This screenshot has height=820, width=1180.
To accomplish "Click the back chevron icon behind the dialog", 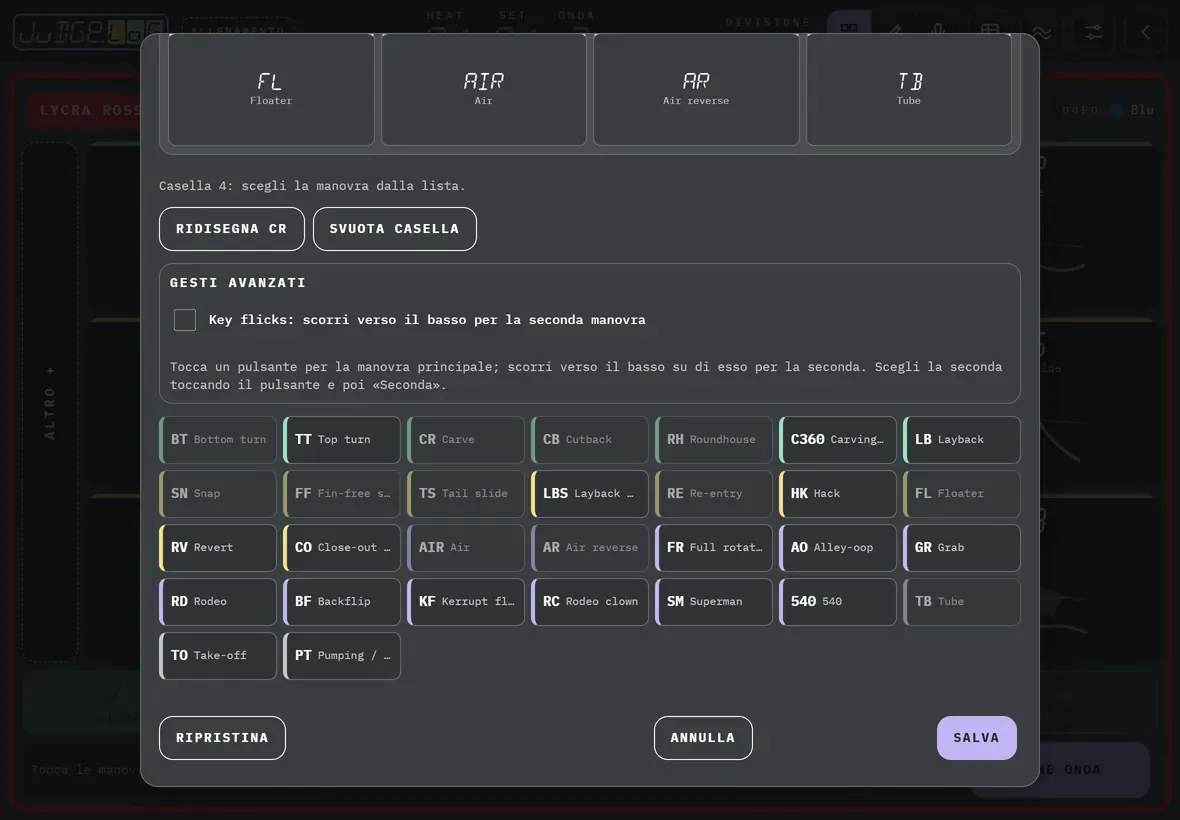I will click(1145, 32).
